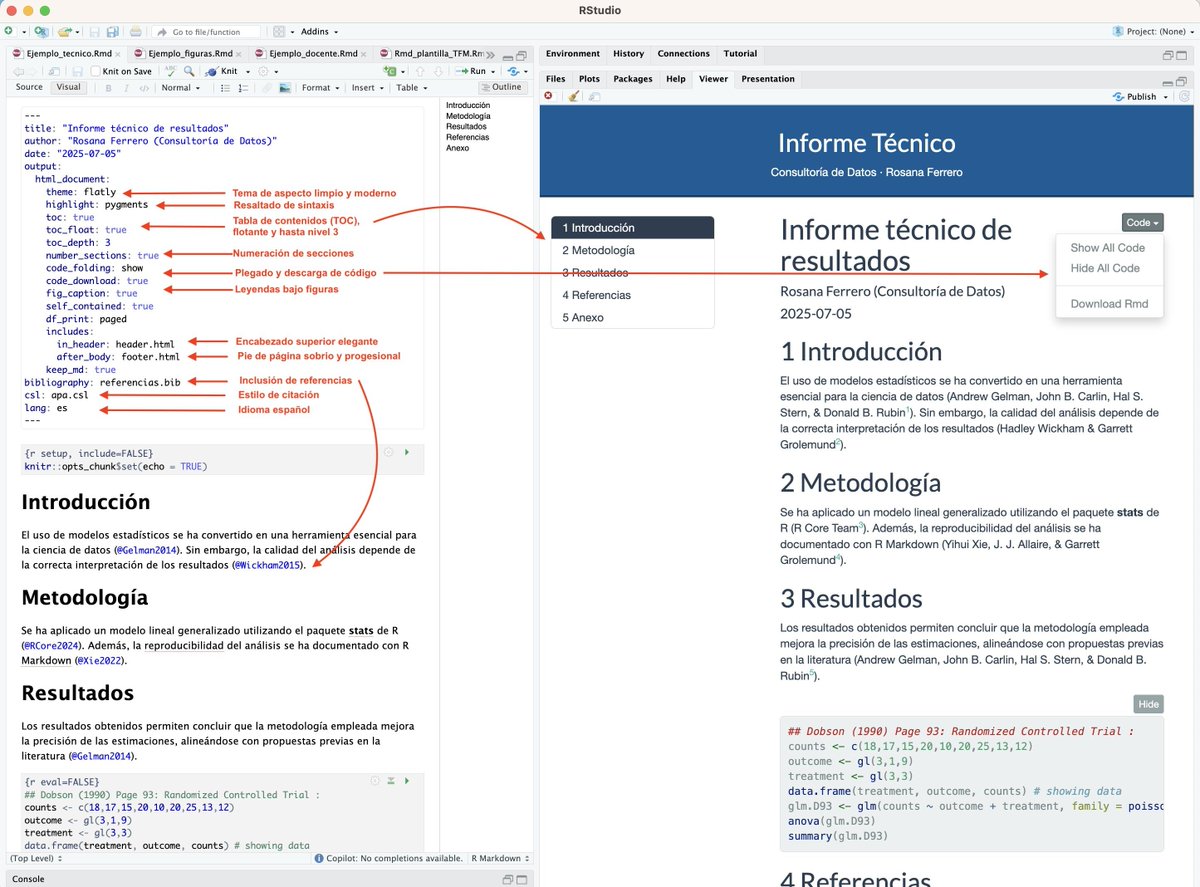
Task: Click the Save All double-floppy icon
Action: pos(112,32)
